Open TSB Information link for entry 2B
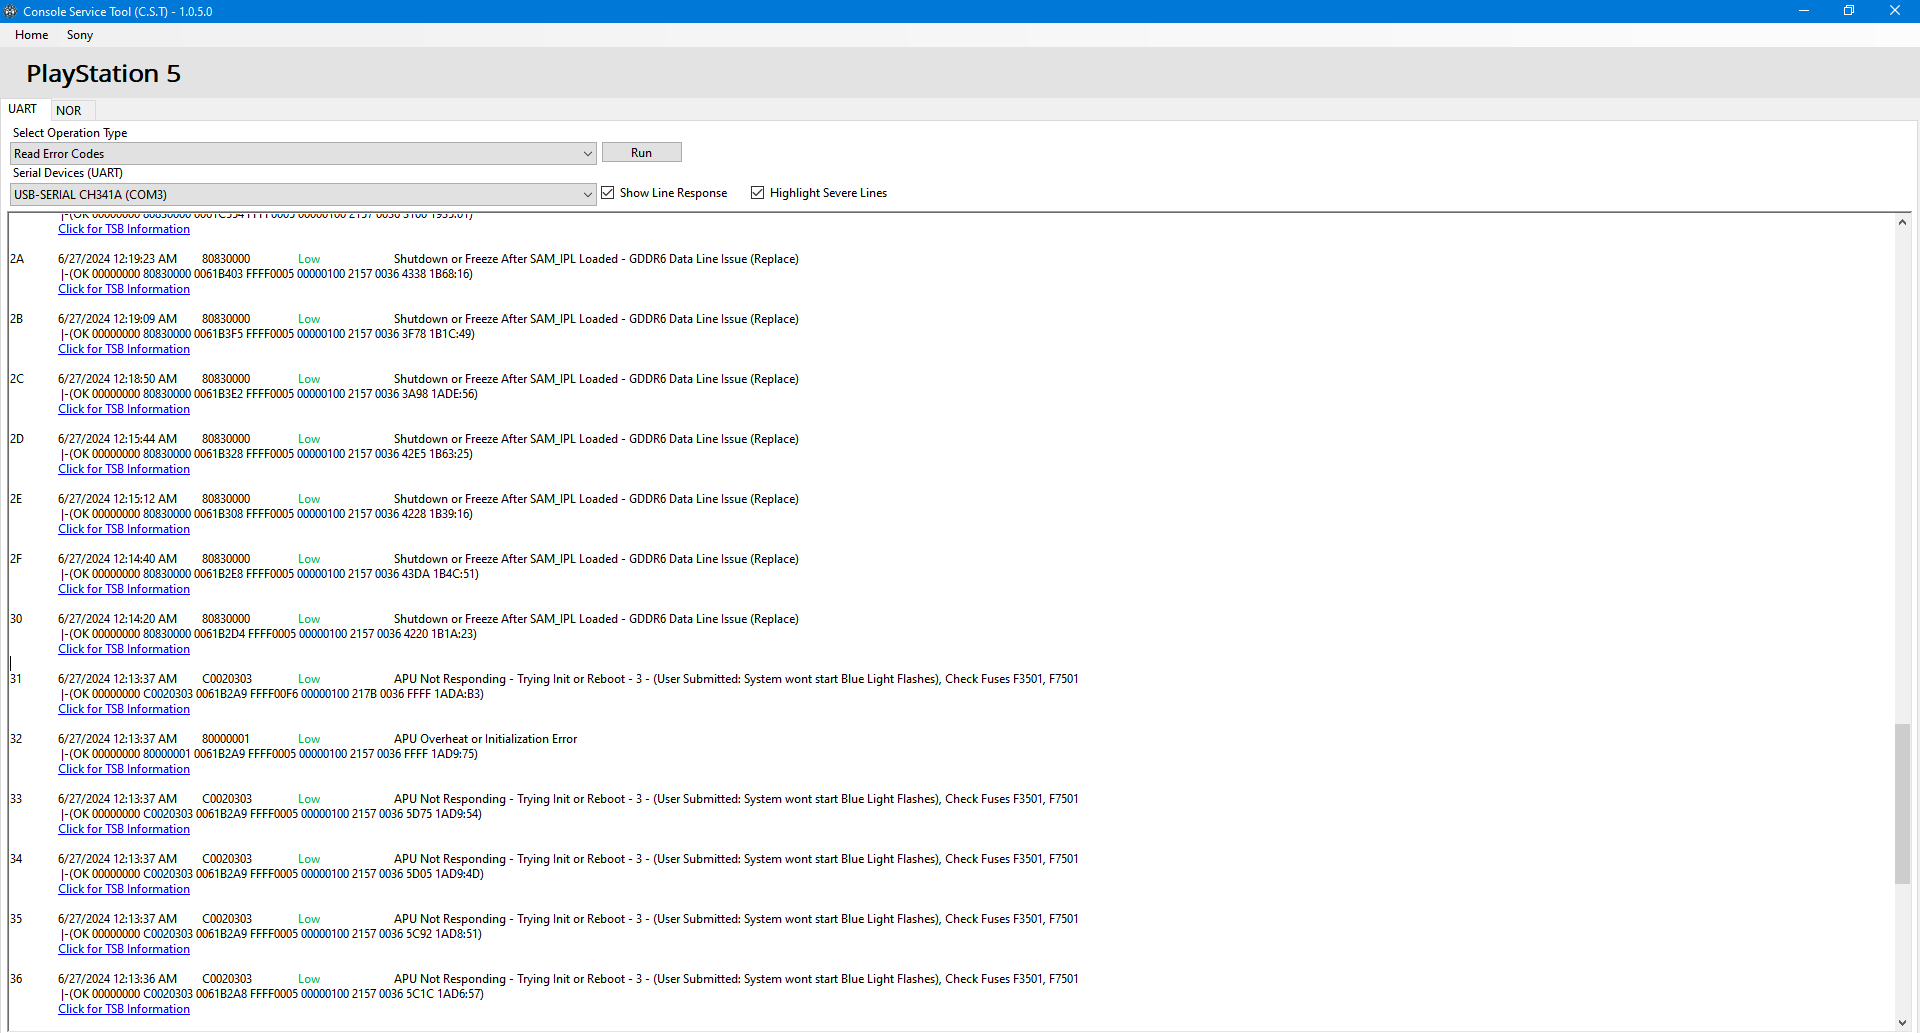1920x1033 pixels. click(124, 349)
